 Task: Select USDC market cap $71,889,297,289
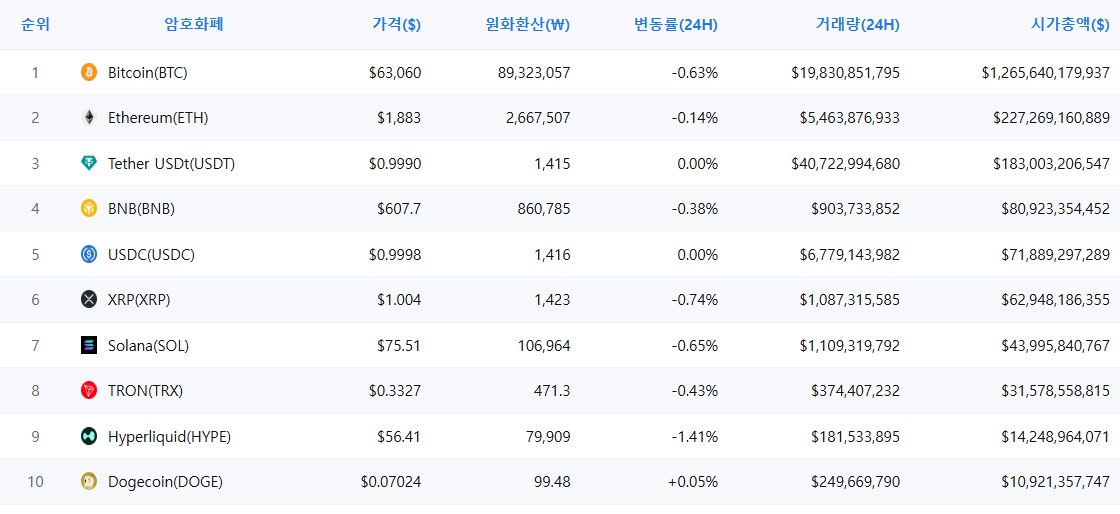[1056, 255]
